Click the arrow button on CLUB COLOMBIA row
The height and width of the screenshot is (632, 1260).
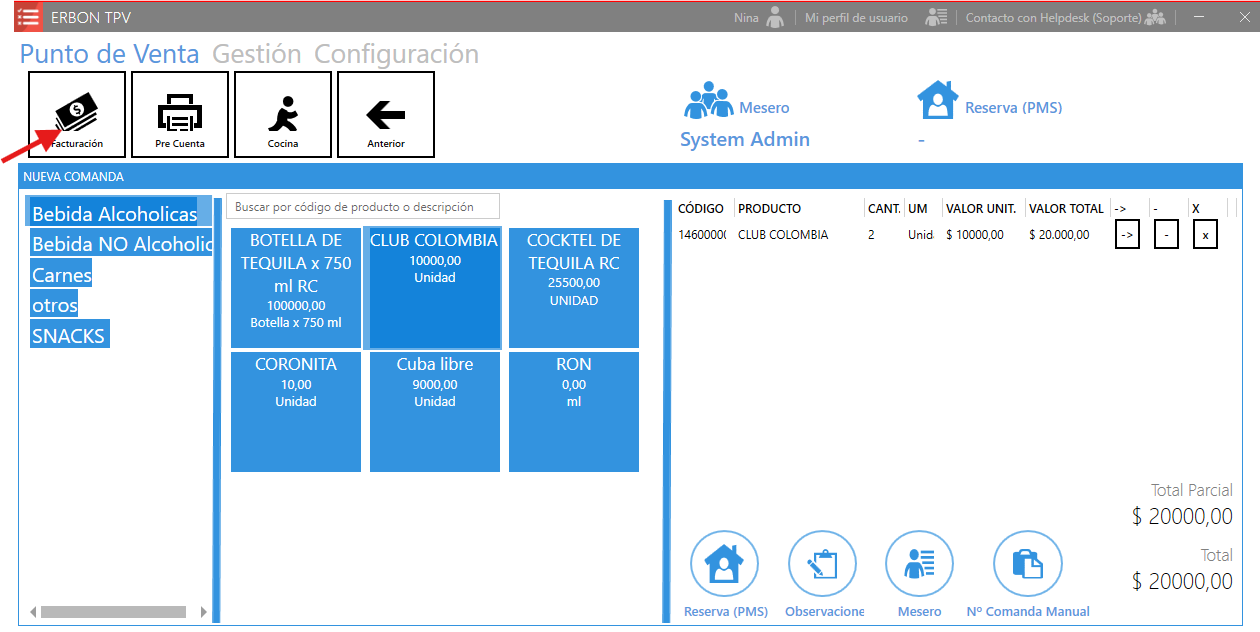1127,236
